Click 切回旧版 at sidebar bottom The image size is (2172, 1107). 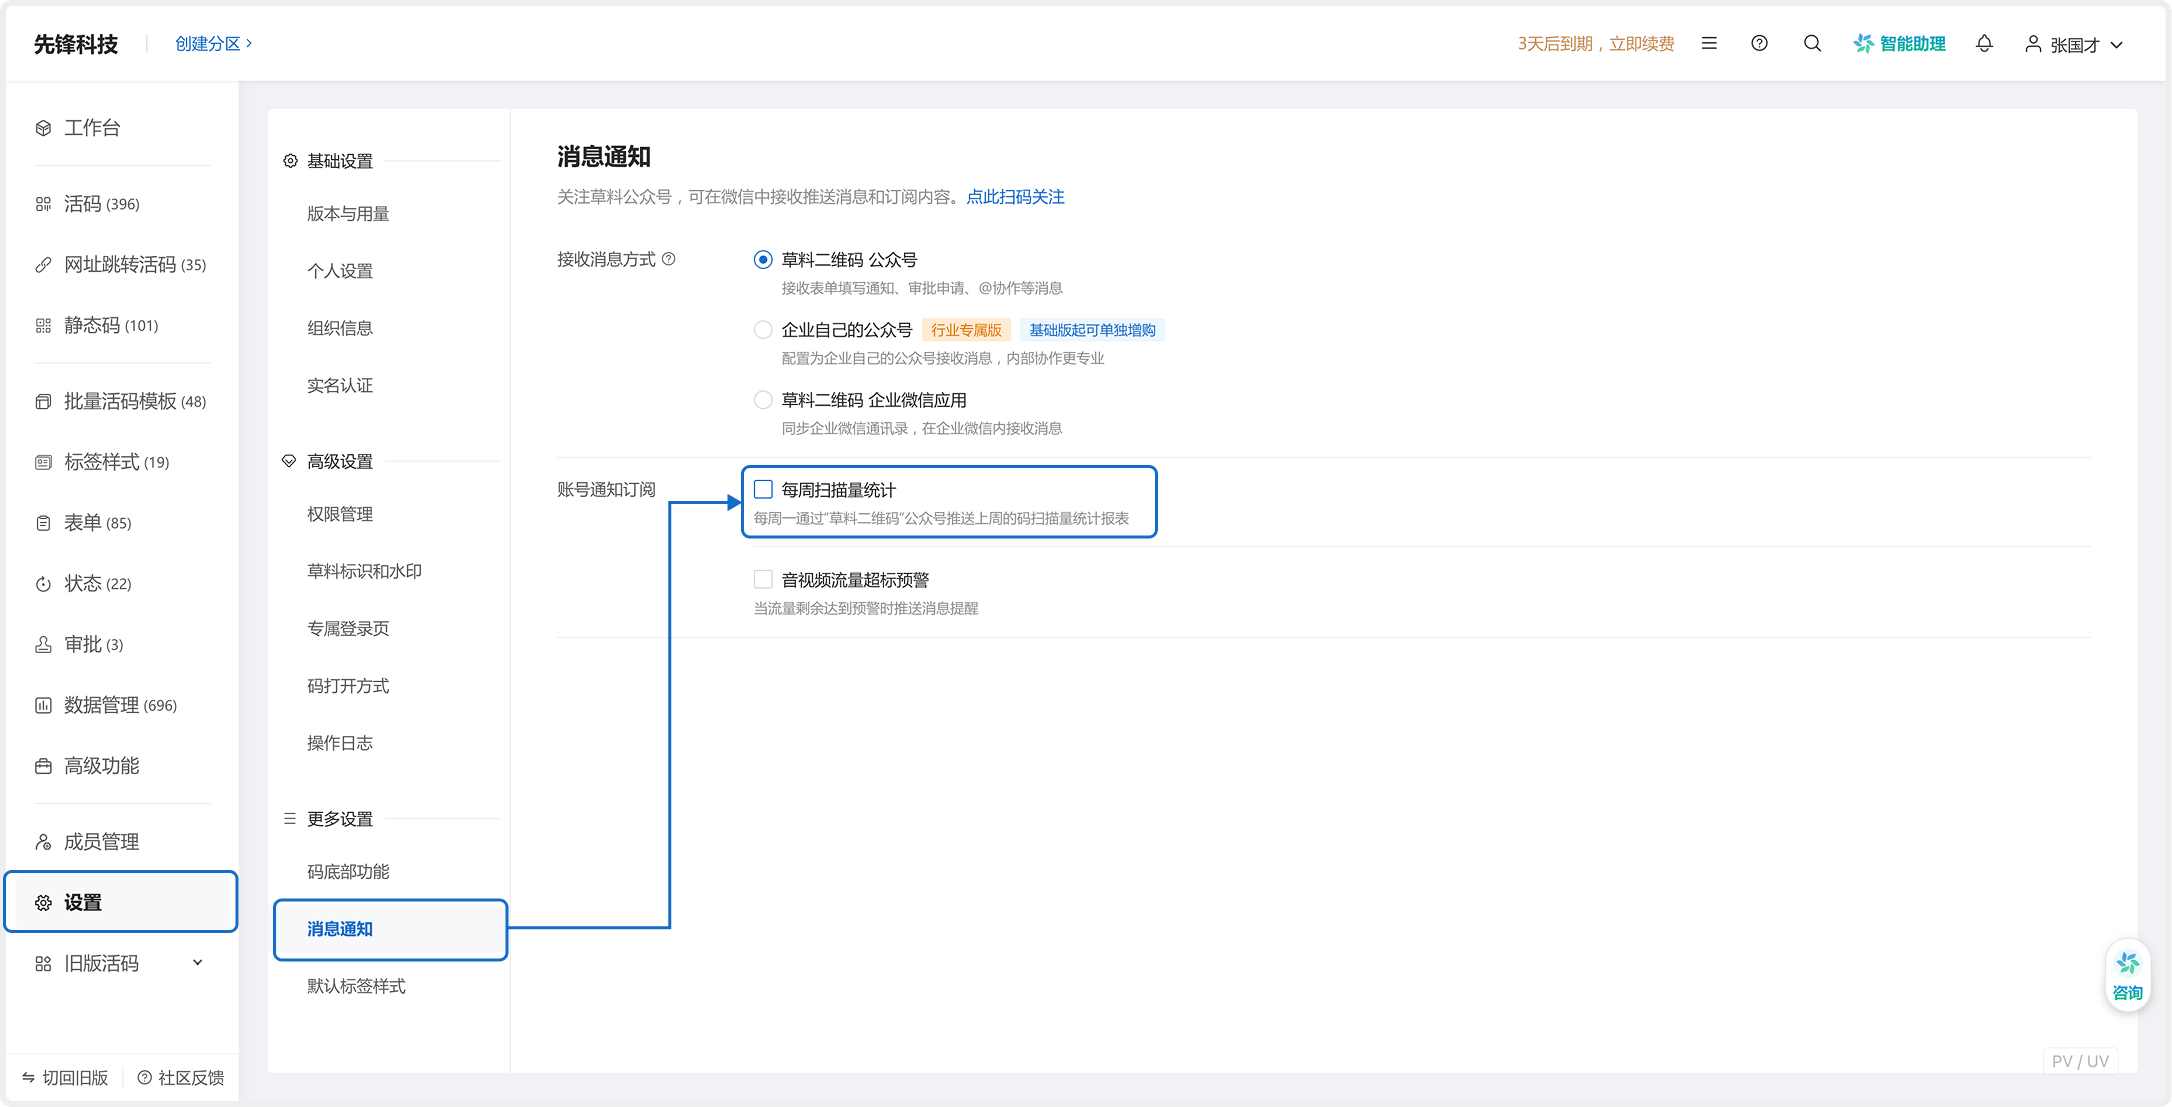65,1077
